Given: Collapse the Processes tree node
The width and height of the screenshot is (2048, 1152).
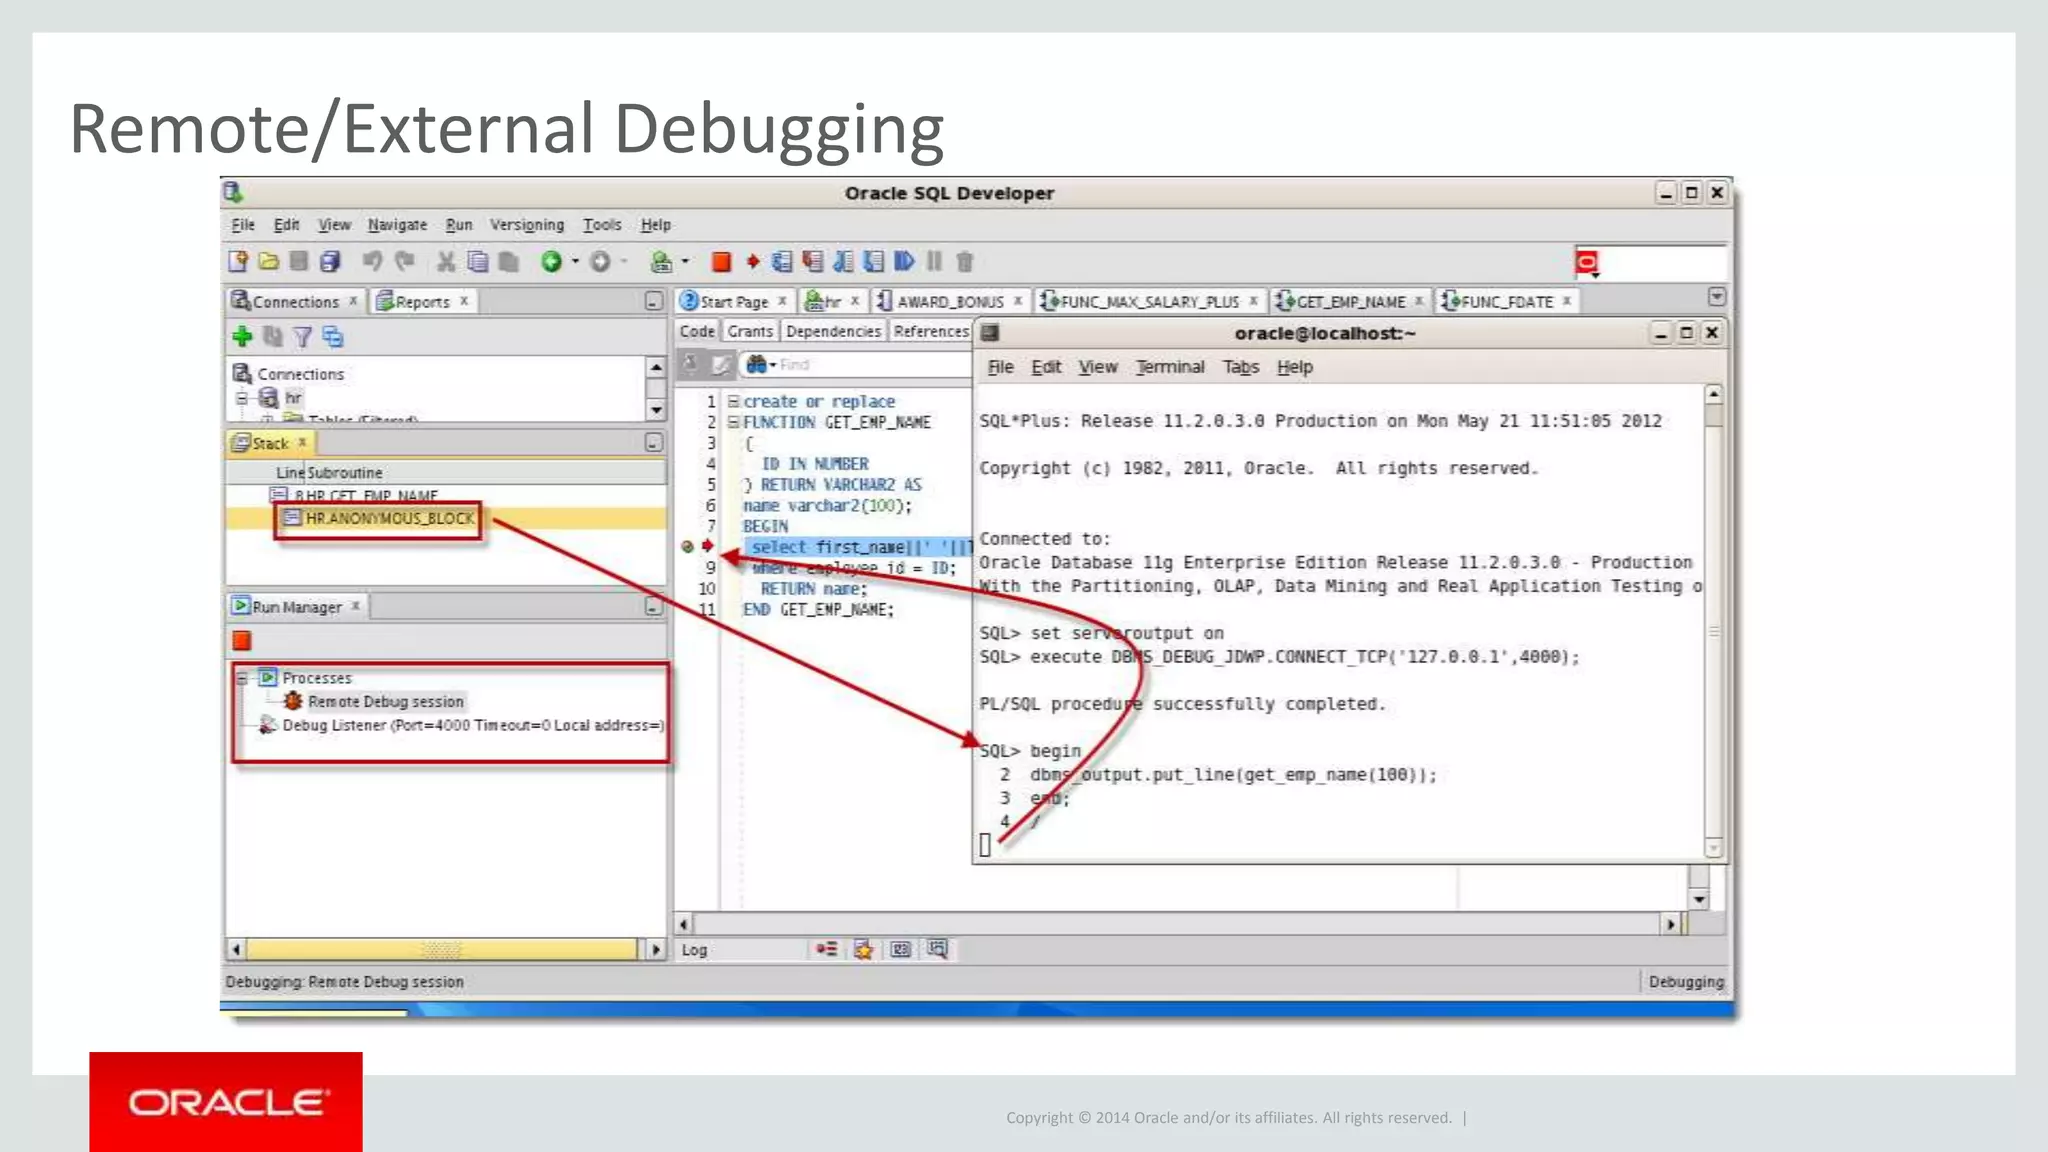Looking at the screenshot, I should (241, 678).
